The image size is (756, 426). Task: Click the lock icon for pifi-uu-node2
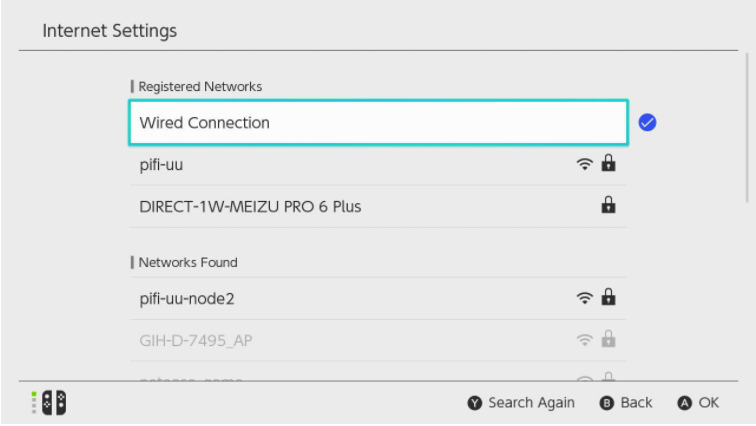tap(608, 297)
